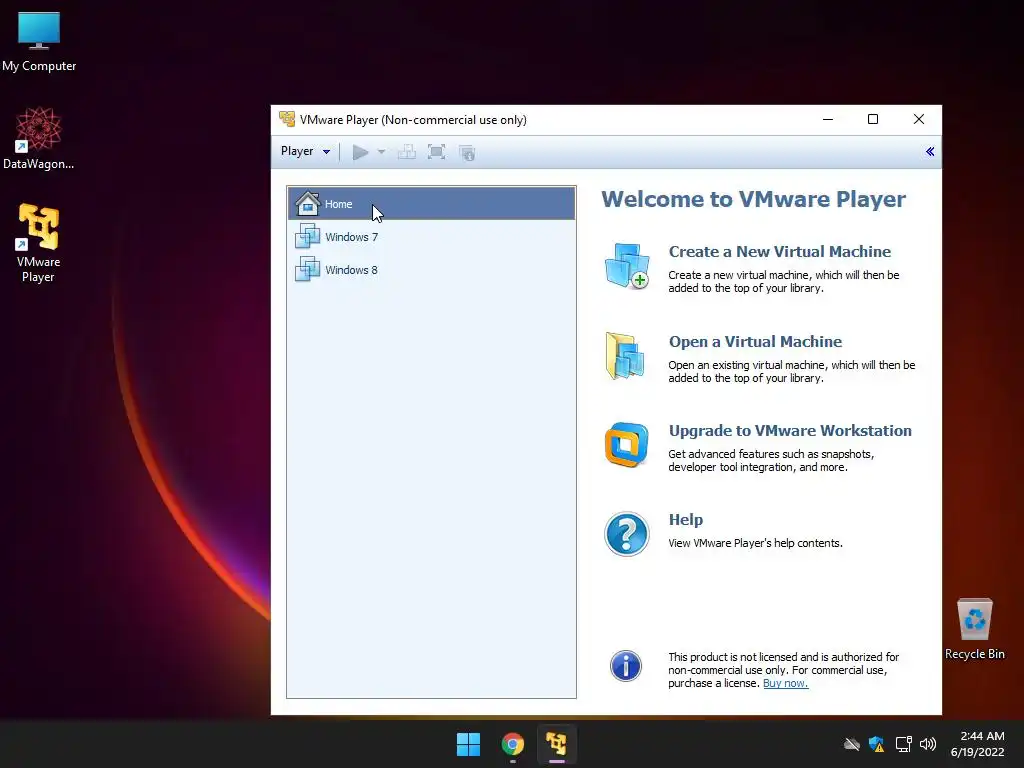Click the cloud sync tray icon
The image size is (1024, 768).
click(x=852, y=744)
